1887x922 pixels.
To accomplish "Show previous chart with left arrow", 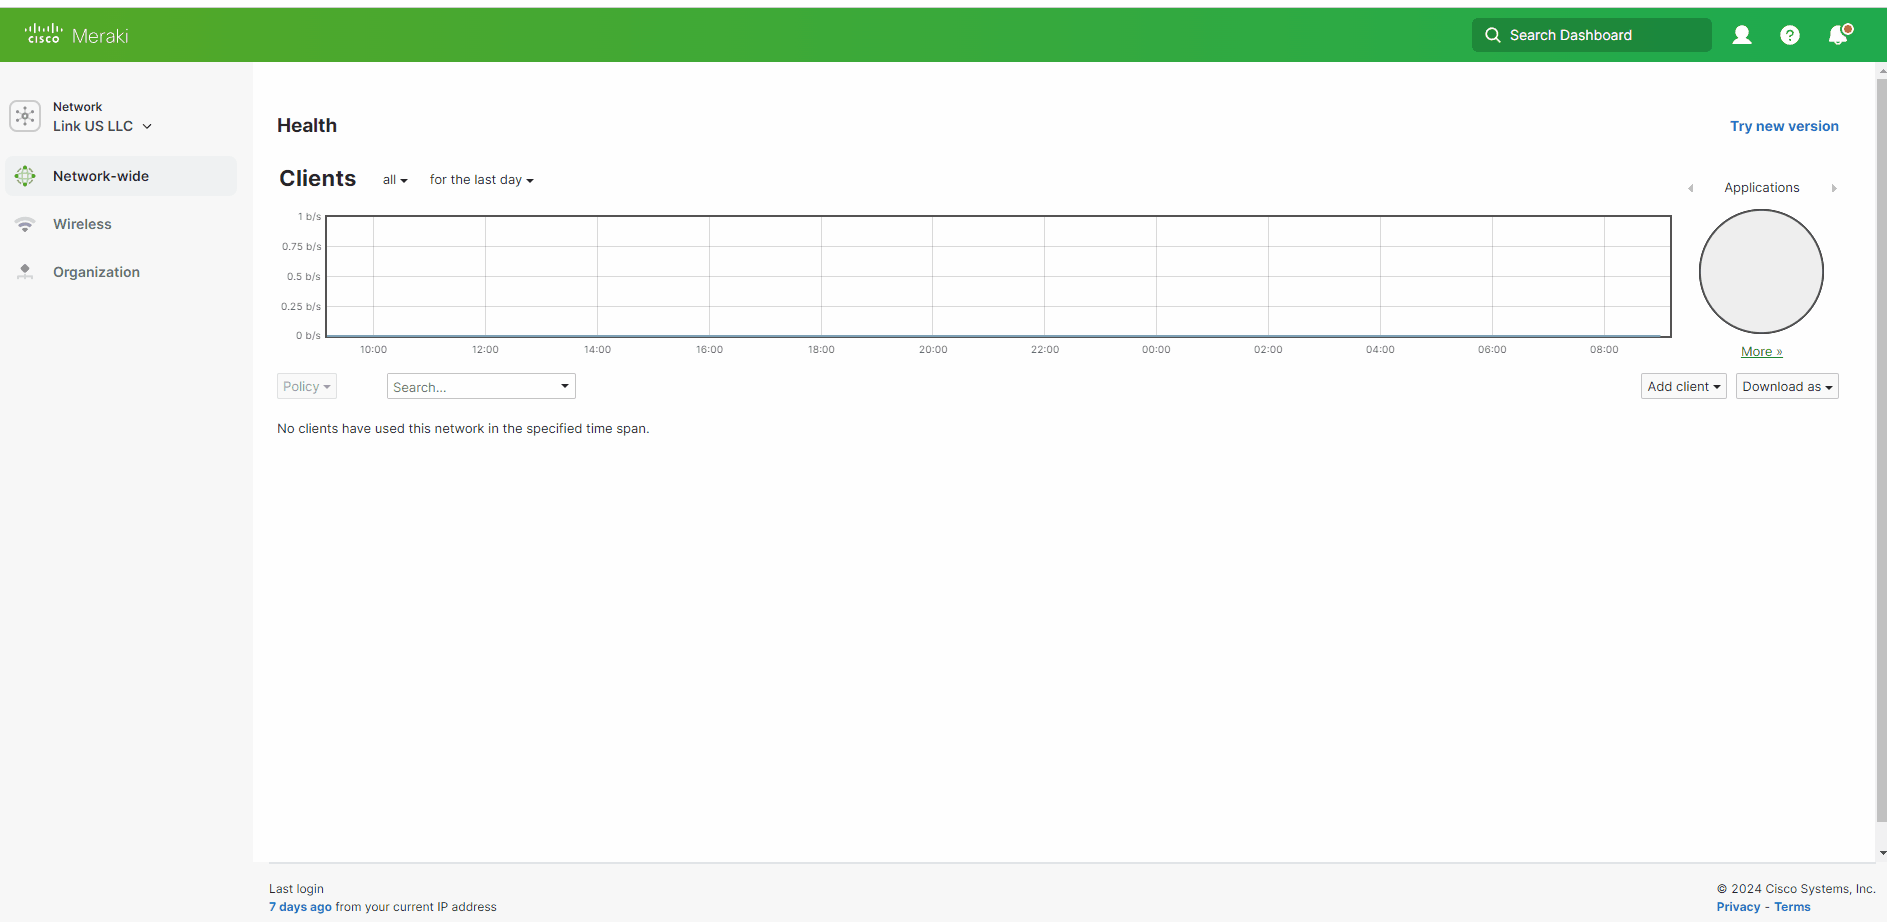I will pos(1690,188).
